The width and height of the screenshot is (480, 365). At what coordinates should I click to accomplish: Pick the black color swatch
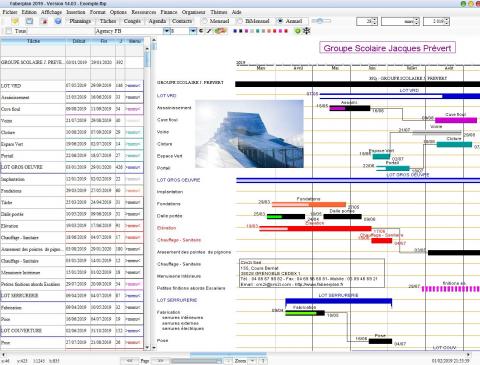[241, 31]
